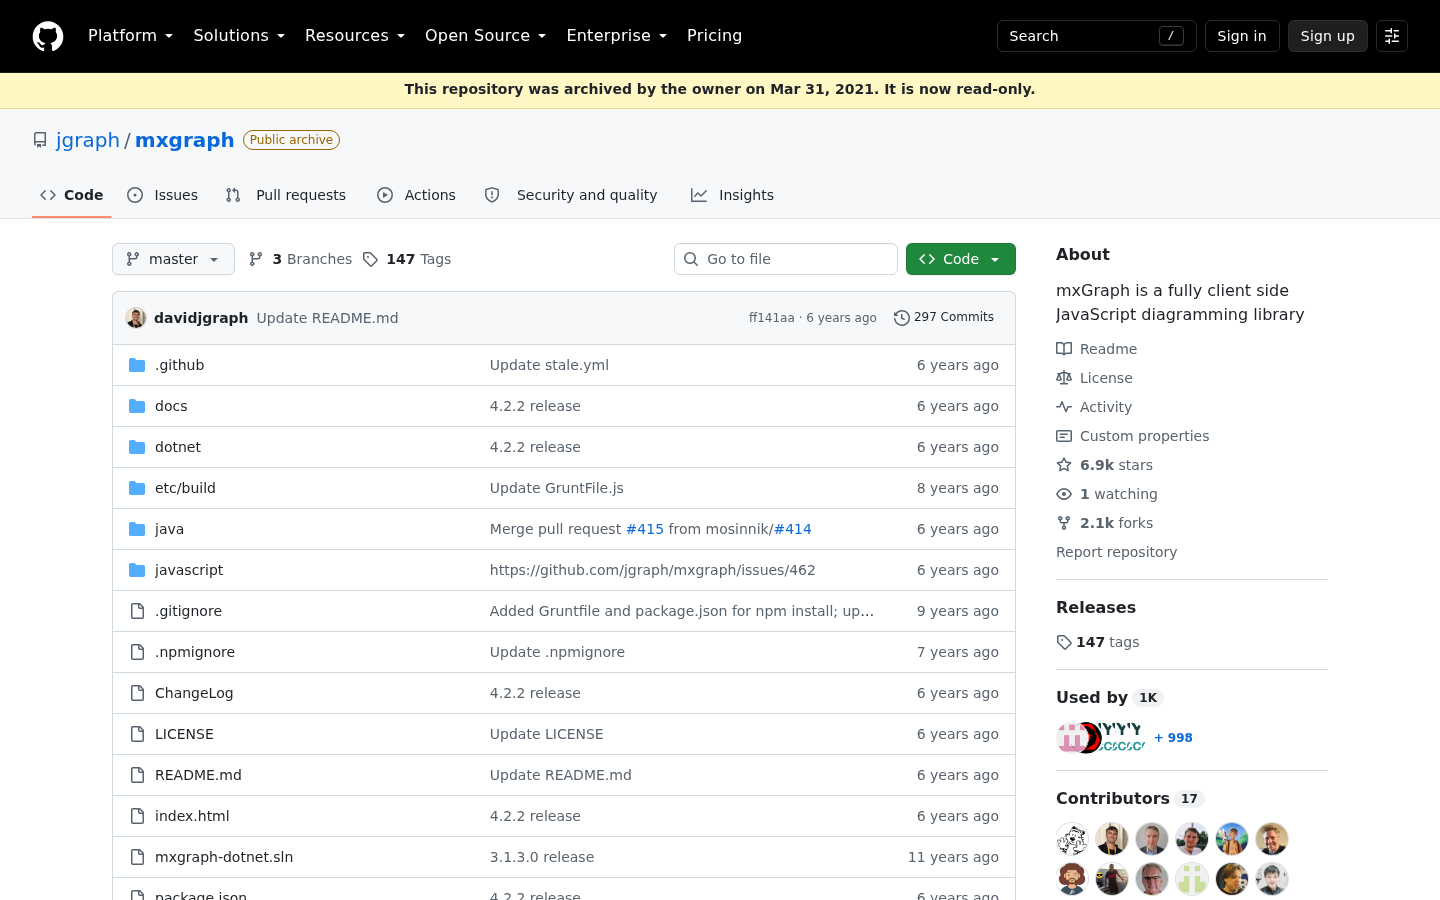Click the .github folder icon
The image size is (1440, 900).
click(137, 365)
